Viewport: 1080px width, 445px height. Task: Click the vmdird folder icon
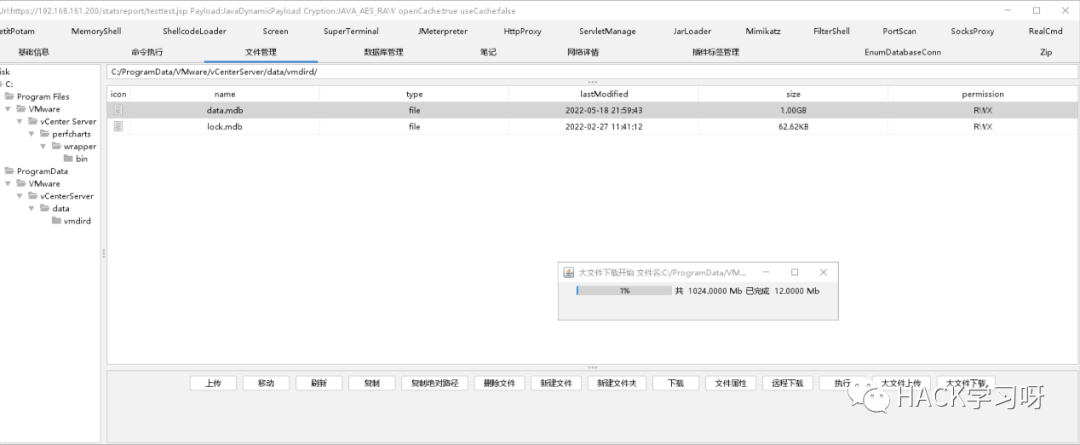pyautogui.click(x=56, y=220)
